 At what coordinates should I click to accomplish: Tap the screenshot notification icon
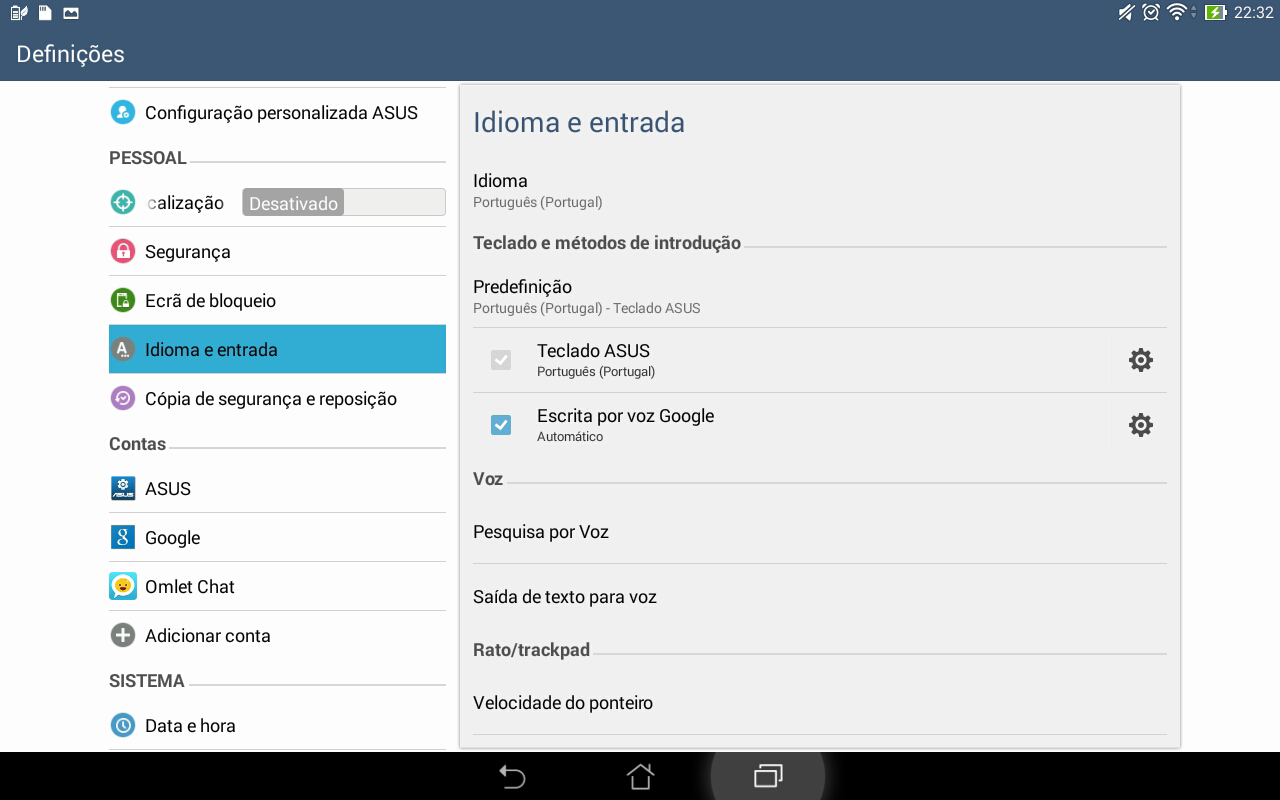[71, 13]
